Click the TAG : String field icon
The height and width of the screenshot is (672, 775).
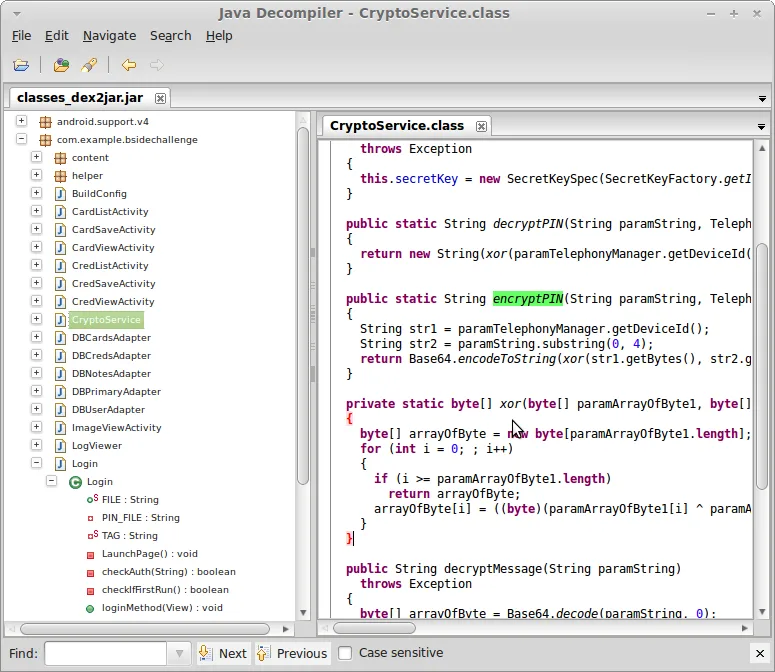coord(92,535)
